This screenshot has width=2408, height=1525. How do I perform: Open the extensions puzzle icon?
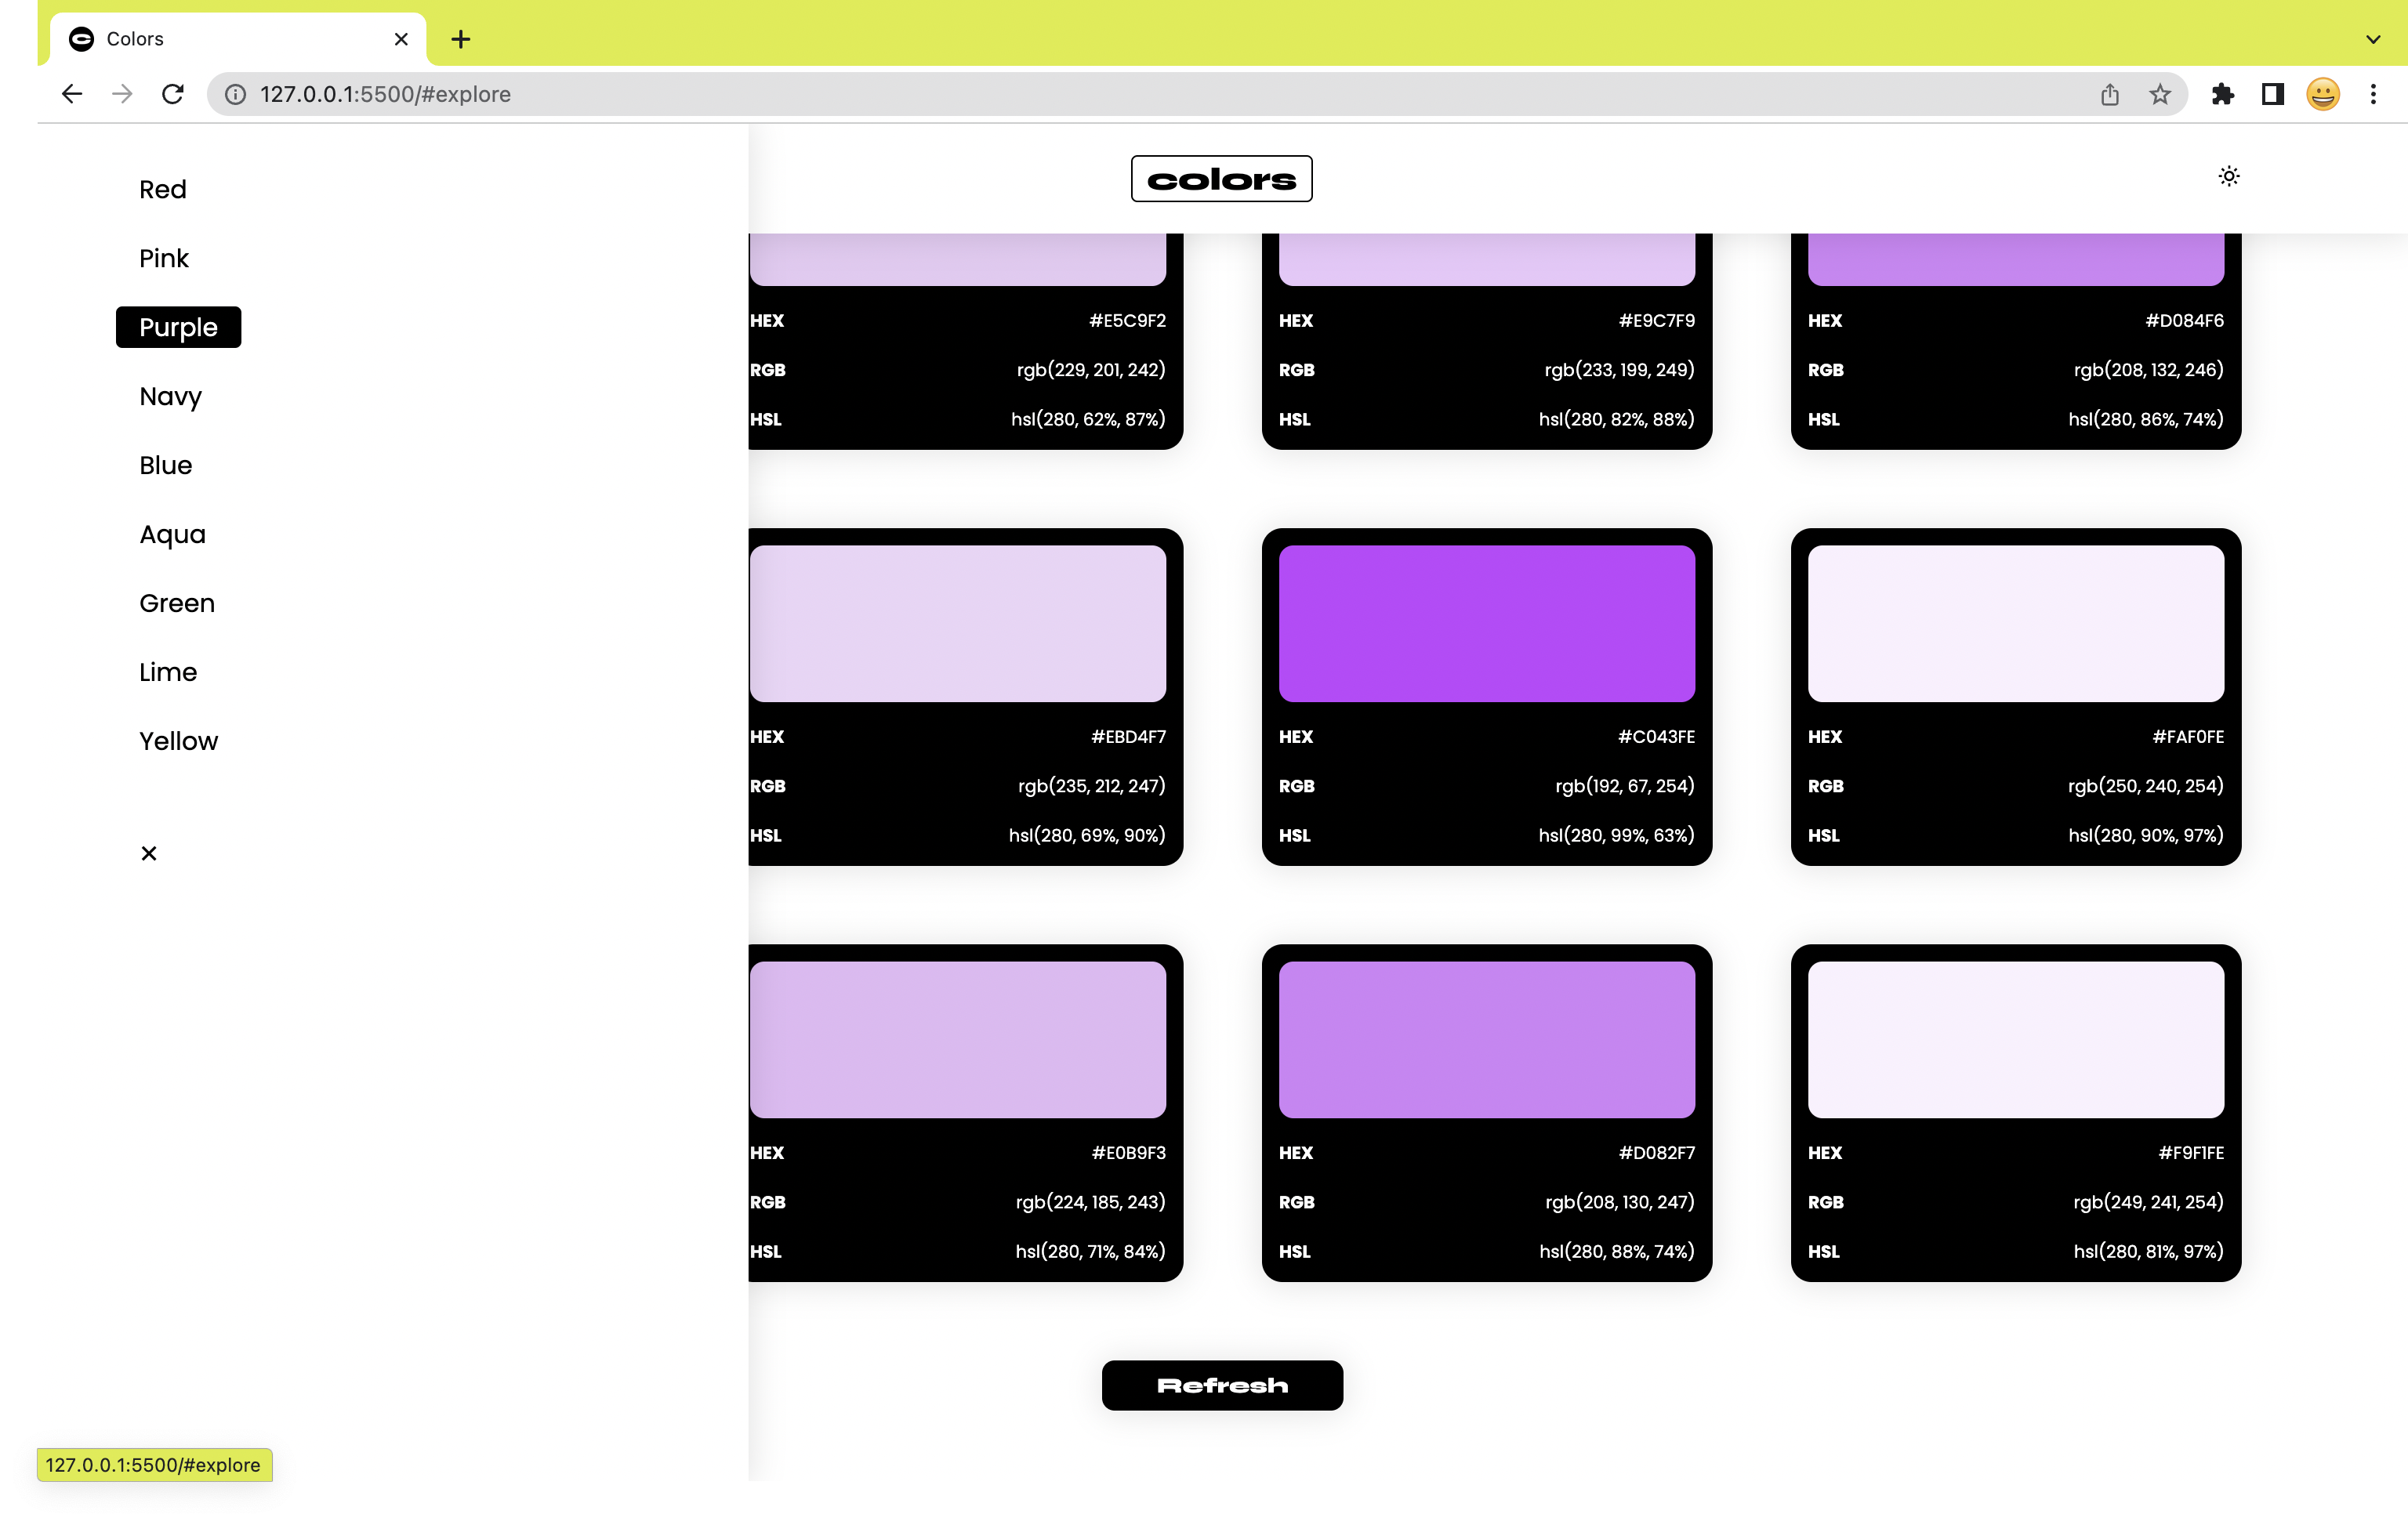[2222, 94]
